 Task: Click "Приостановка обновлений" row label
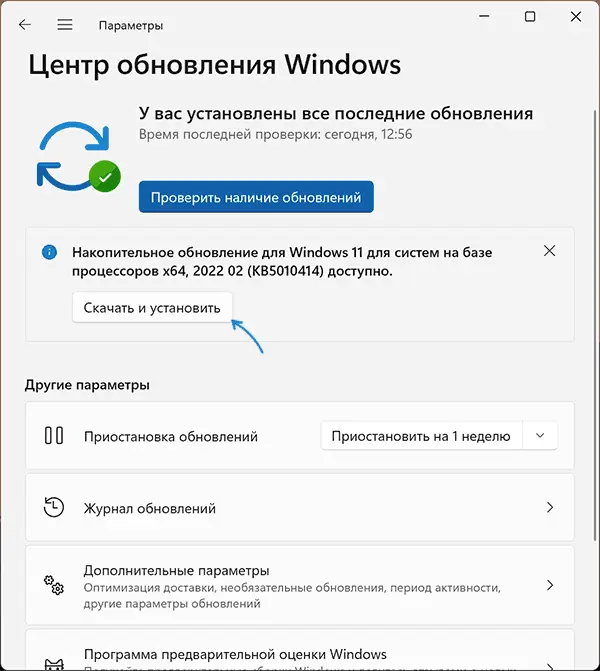click(171, 437)
